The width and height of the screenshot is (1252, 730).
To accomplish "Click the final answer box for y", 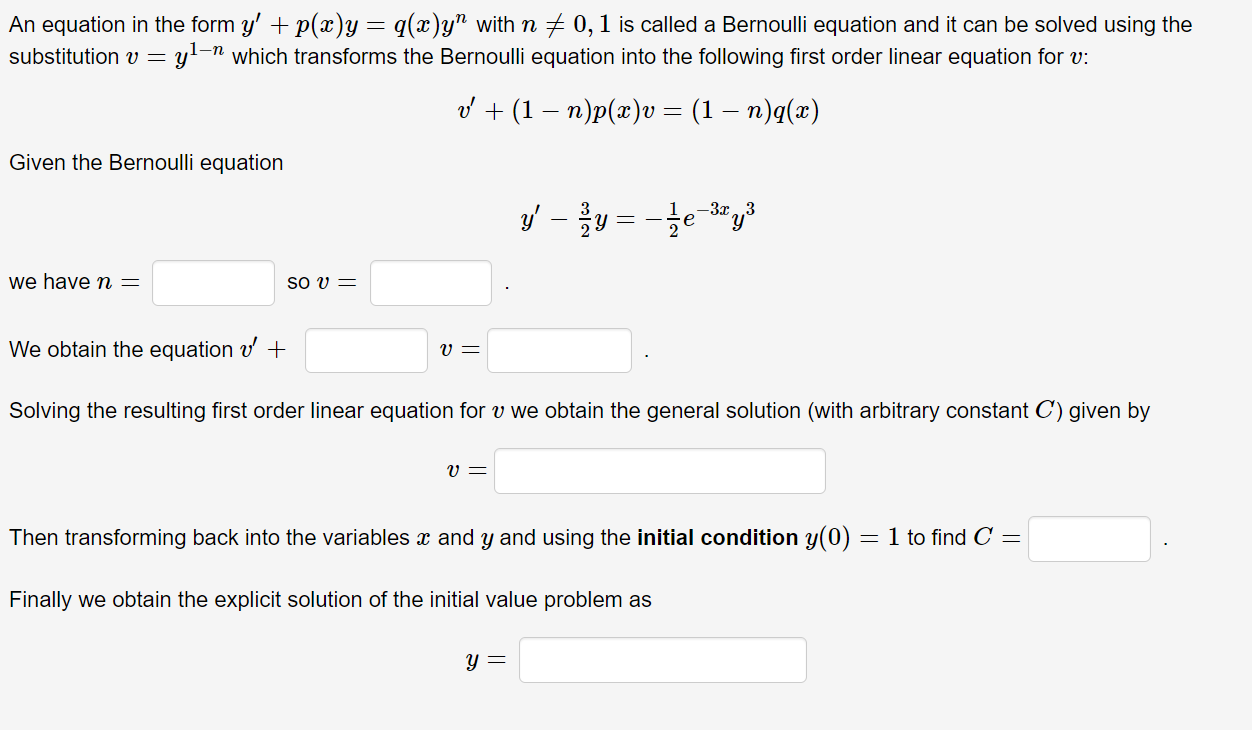I will (662, 659).
